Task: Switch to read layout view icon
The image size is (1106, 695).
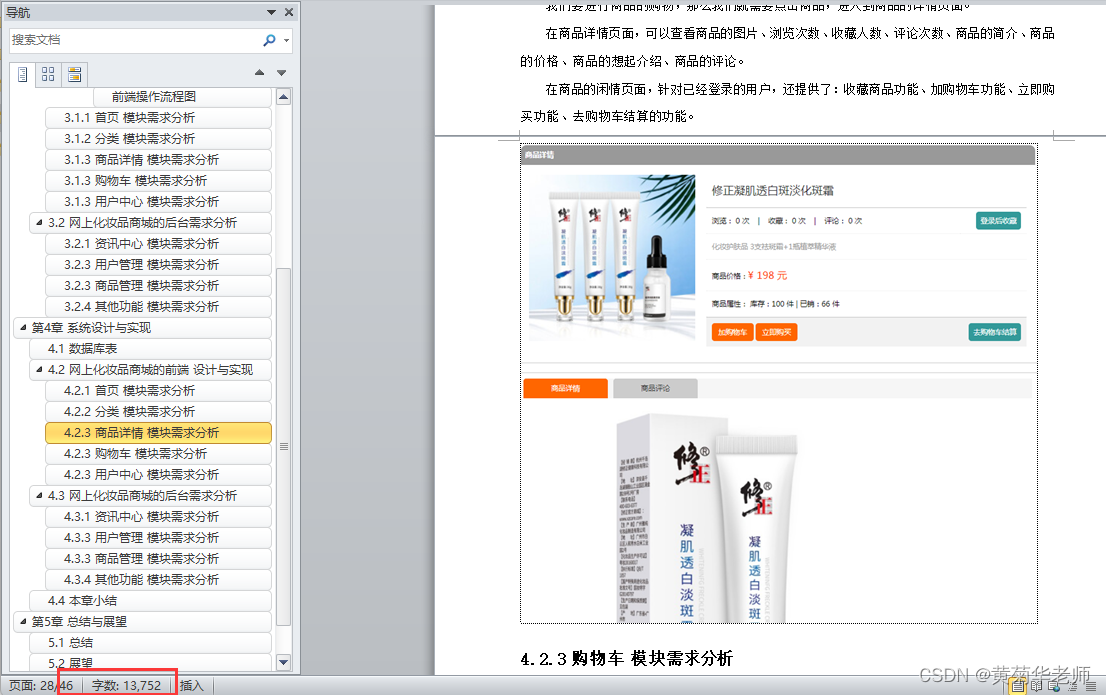Action: click(1036, 686)
